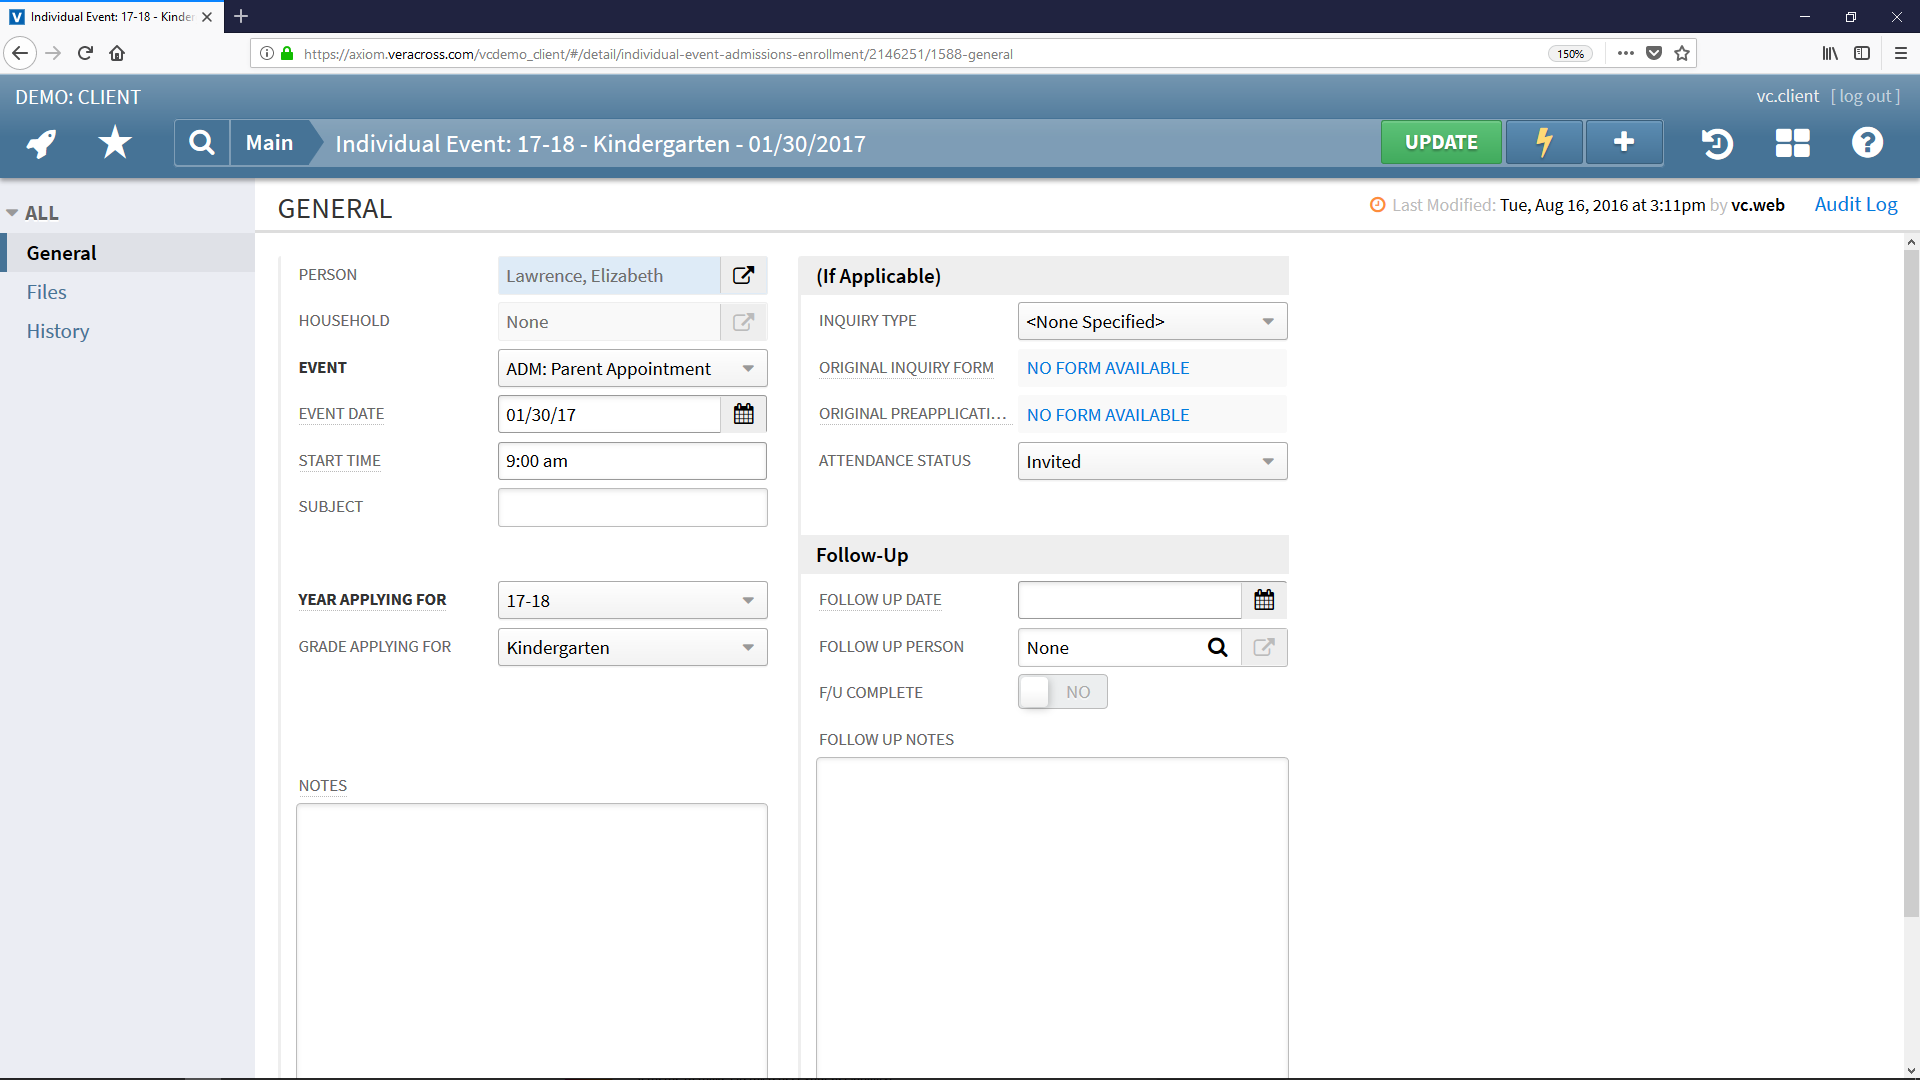Viewport: 1920px width, 1080px height.
Task: Open the calendar picker for Event Date
Action: (x=743, y=413)
